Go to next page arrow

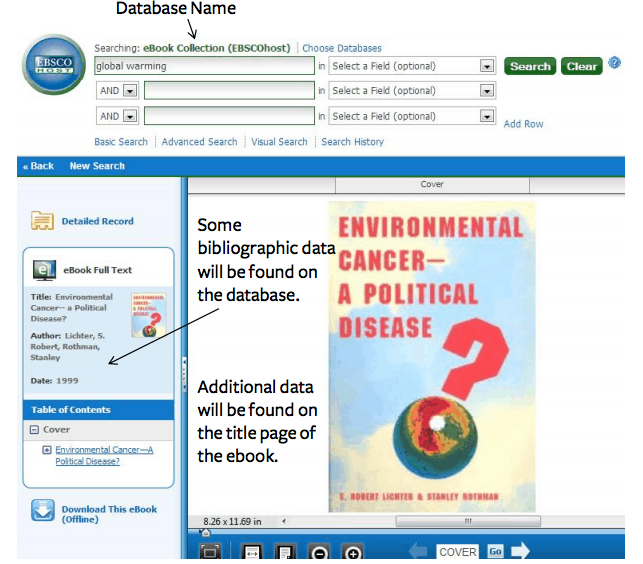pyautogui.click(x=520, y=551)
